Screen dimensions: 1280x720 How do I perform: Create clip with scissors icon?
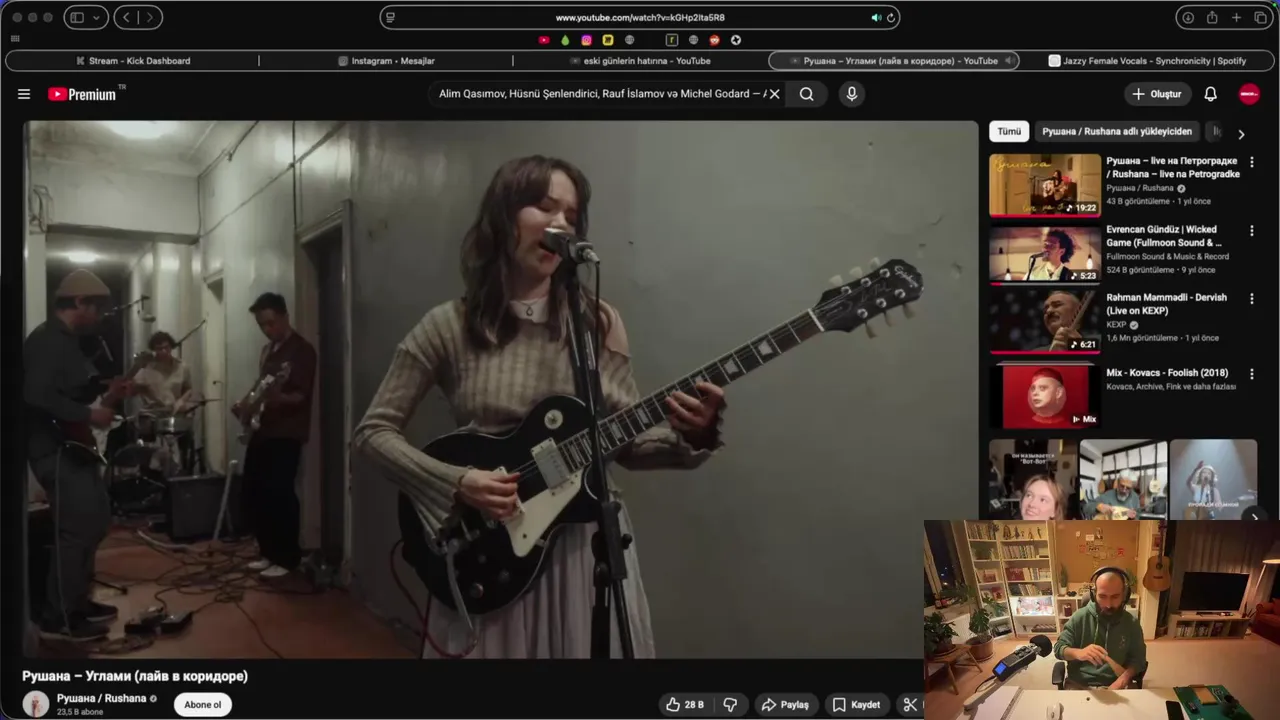coord(910,705)
